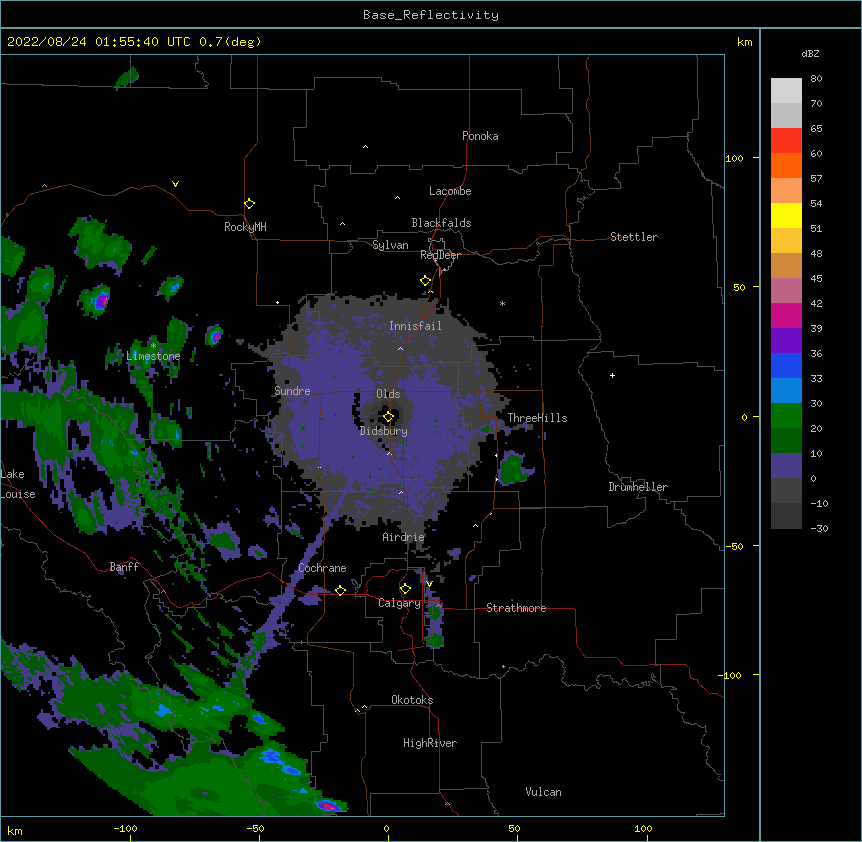Viewport: 862px width, 842px height.
Task: Click the ThreeHills town label
Action: (537, 418)
